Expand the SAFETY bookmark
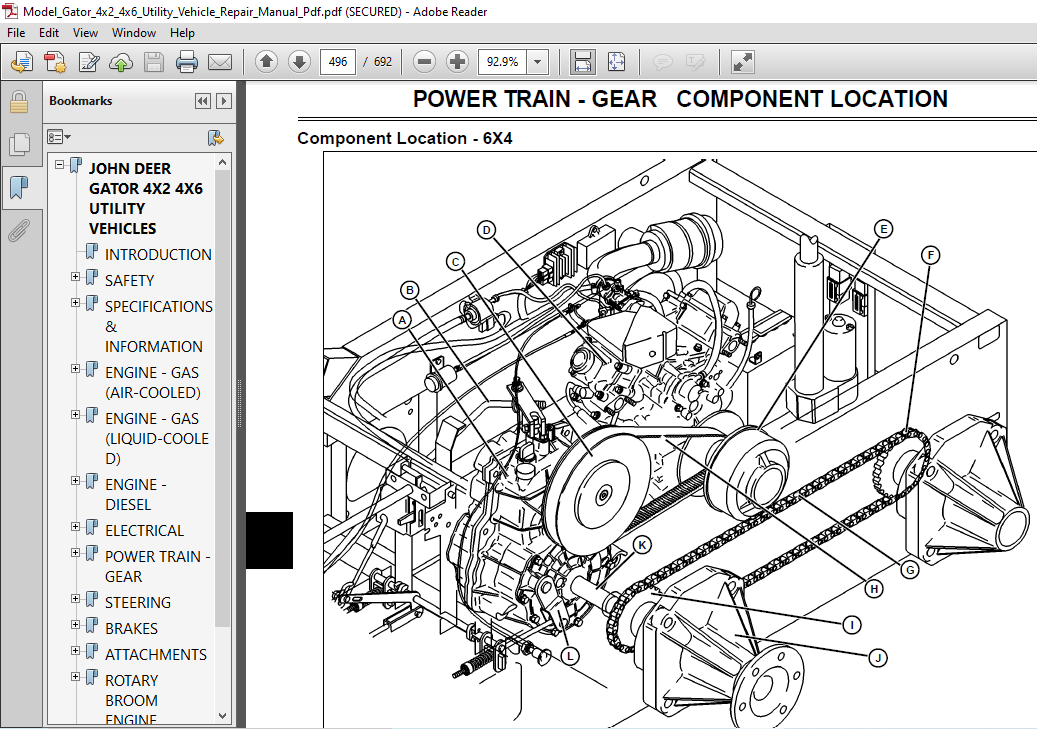This screenshot has height=729, width=1037. [x=75, y=276]
